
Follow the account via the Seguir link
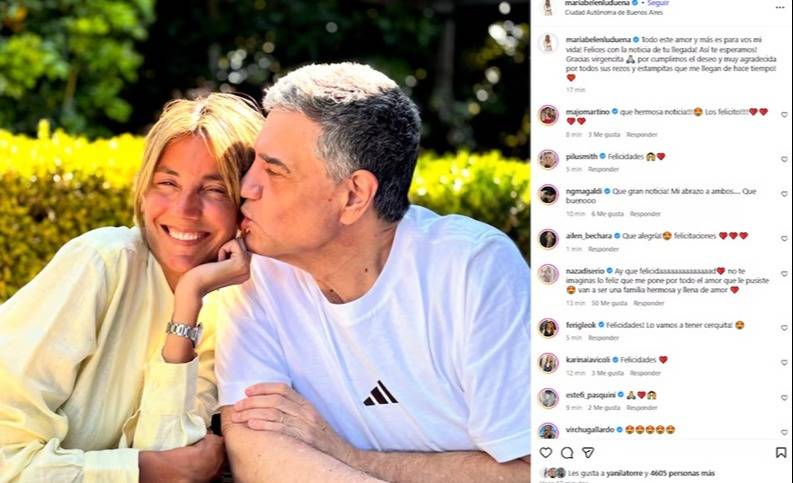[658, 3]
